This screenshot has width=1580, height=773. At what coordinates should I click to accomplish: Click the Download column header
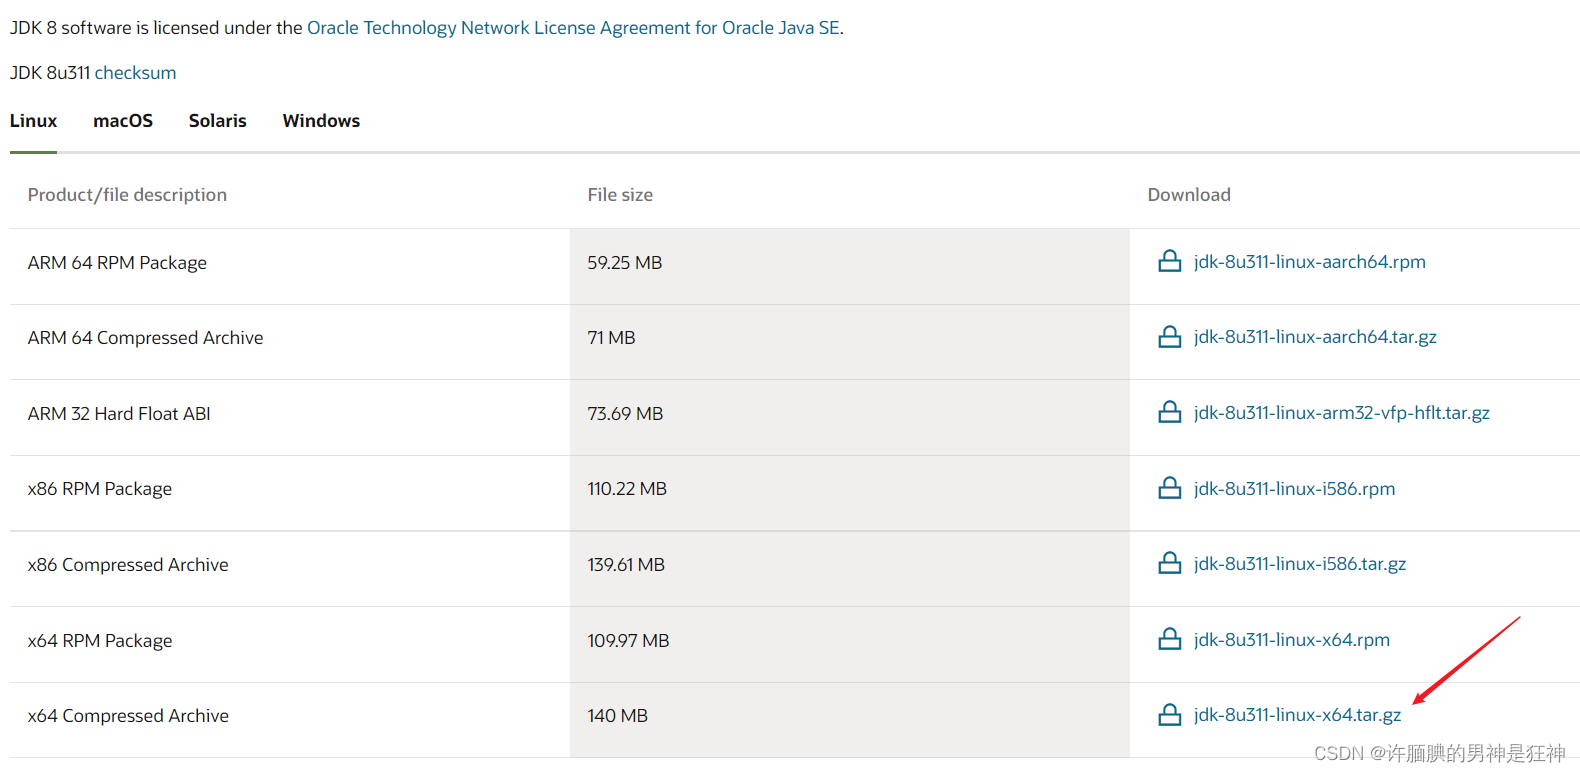[1189, 195]
